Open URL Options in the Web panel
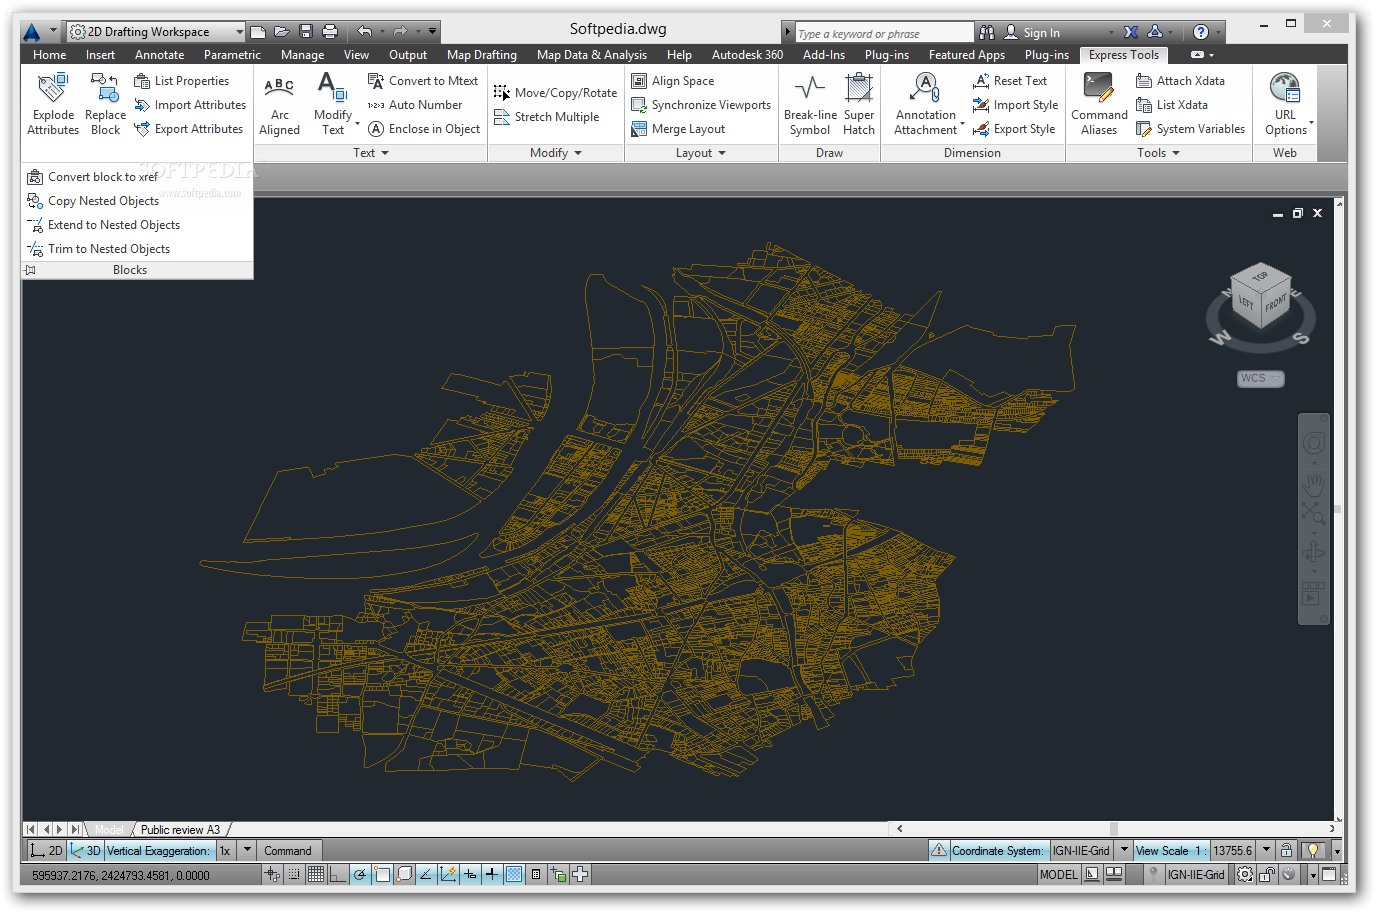This screenshot has width=1376, height=913. (x=1286, y=104)
